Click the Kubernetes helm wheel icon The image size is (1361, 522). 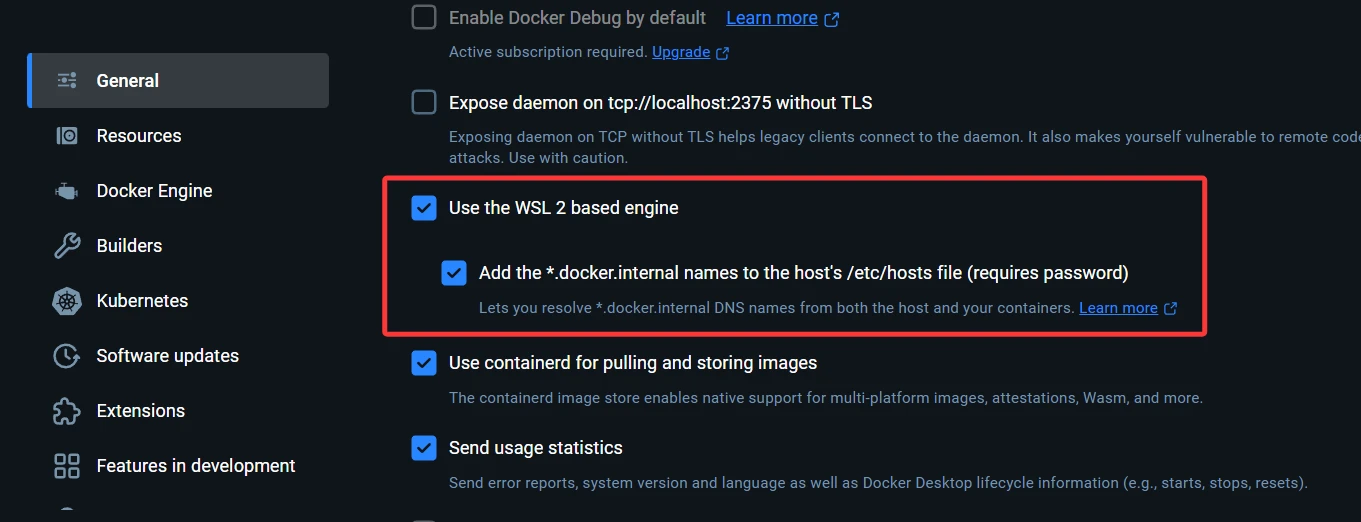pos(67,301)
